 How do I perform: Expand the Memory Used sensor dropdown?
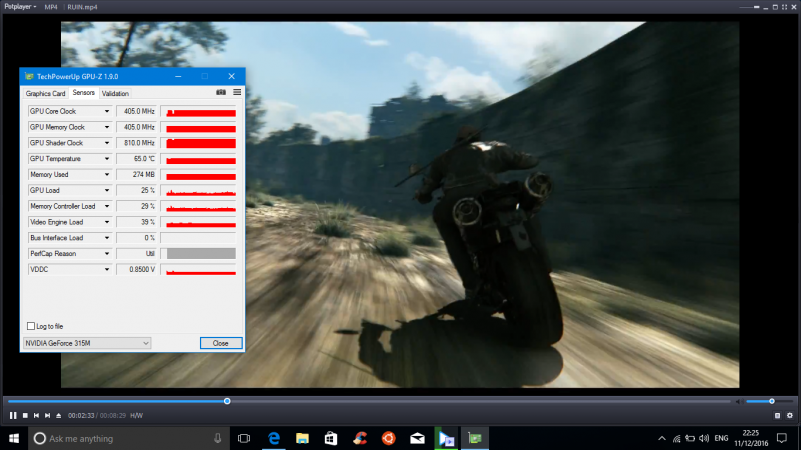point(107,175)
